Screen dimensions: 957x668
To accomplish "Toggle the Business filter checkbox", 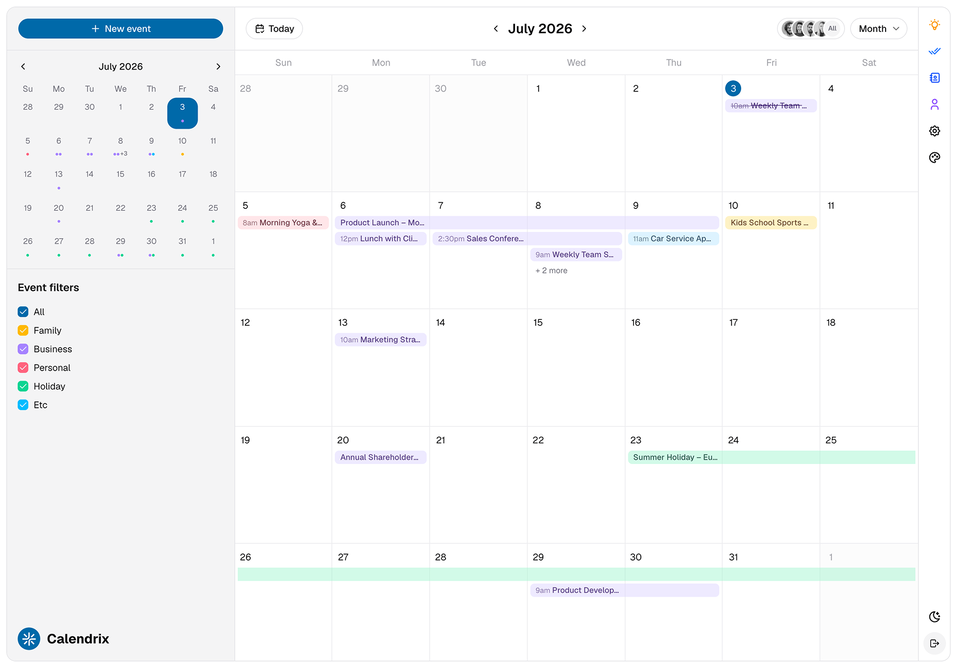I will pos(23,349).
